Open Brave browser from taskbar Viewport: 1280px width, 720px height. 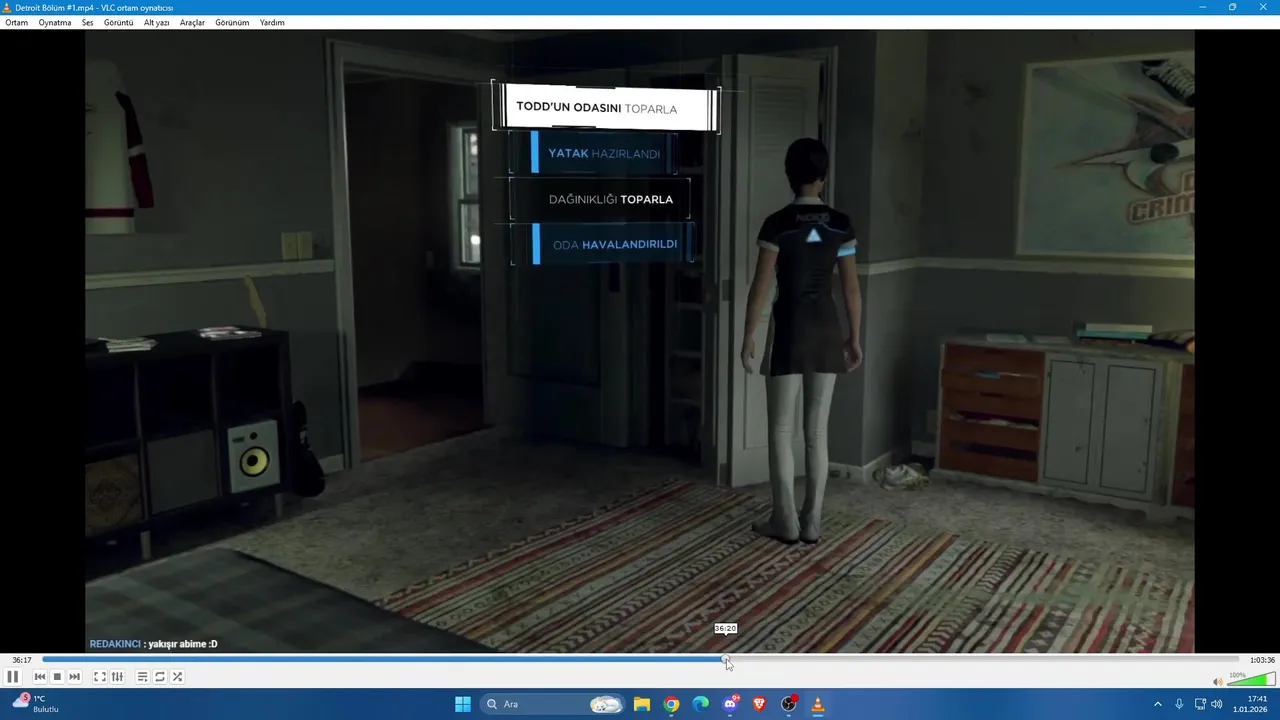759,704
